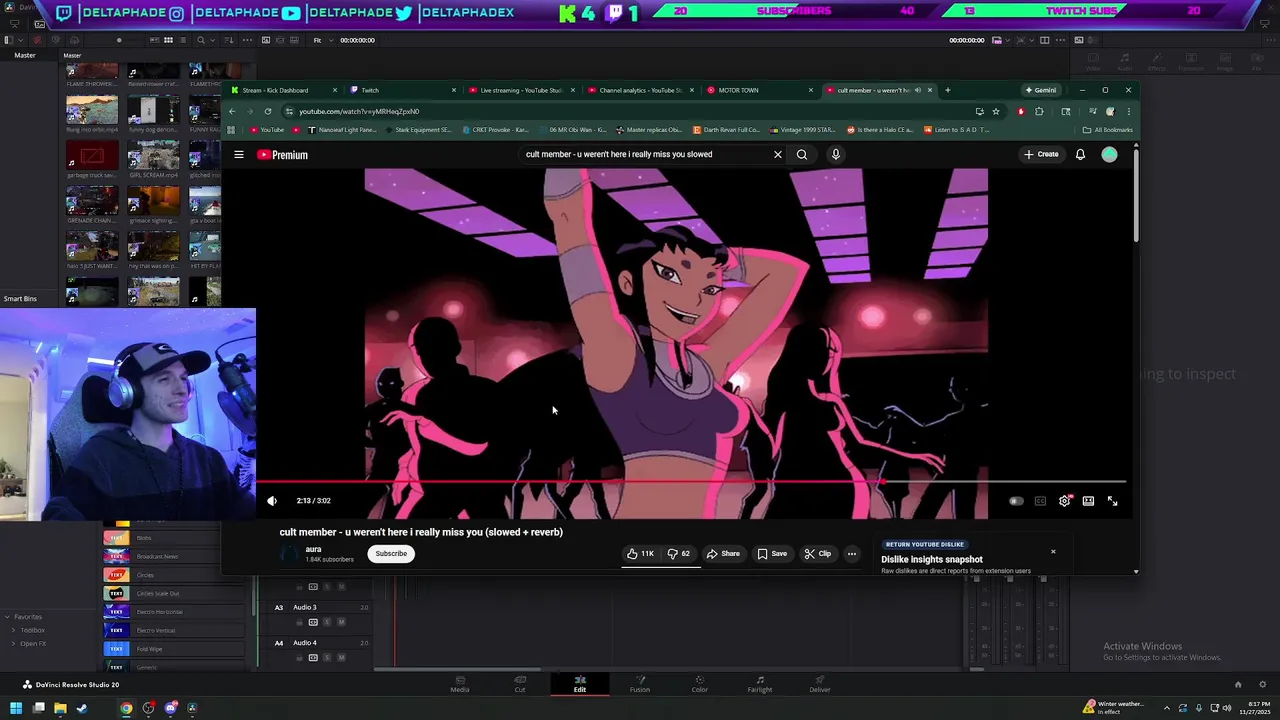Mute the Audio 4 track
The image size is (1280, 720).
tap(341, 658)
